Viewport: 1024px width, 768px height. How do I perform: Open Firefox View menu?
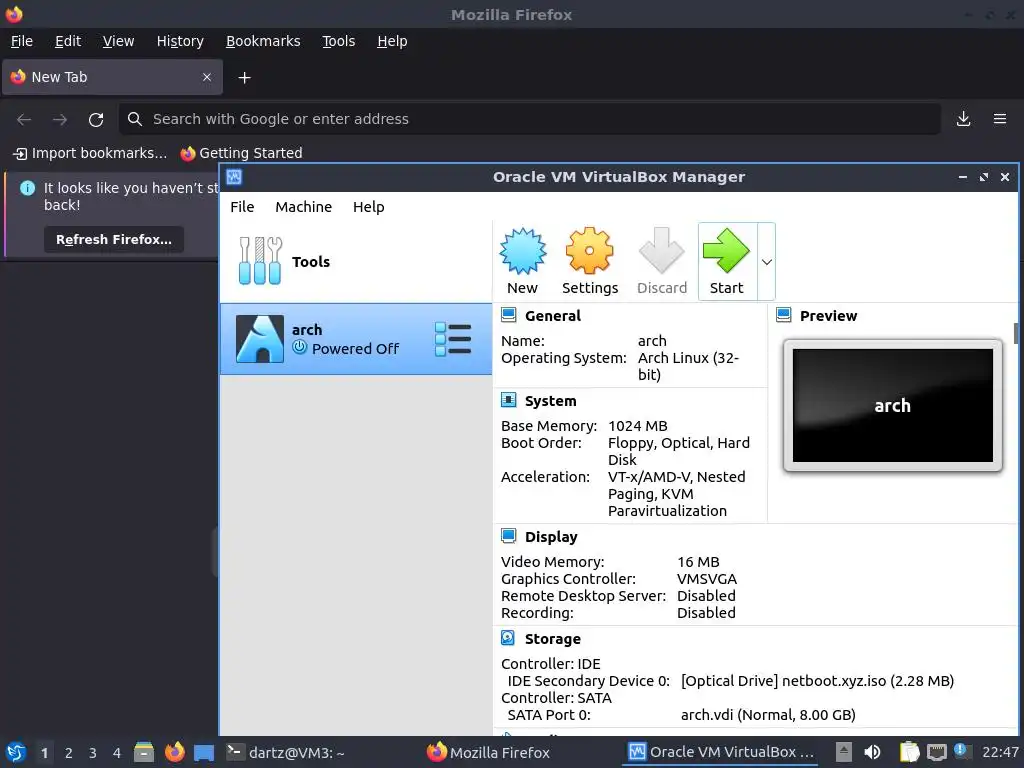(x=118, y=41)
